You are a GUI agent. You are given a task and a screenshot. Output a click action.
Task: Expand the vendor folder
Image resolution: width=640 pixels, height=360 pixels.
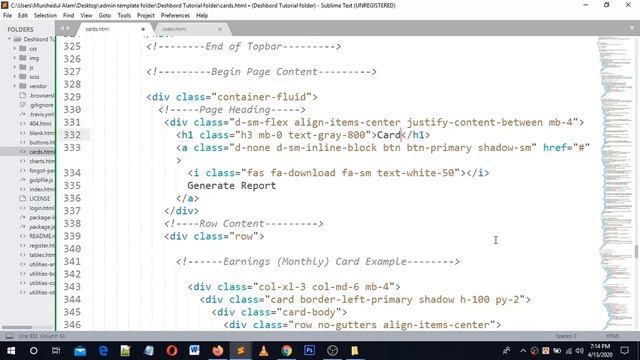coord(15,86)
